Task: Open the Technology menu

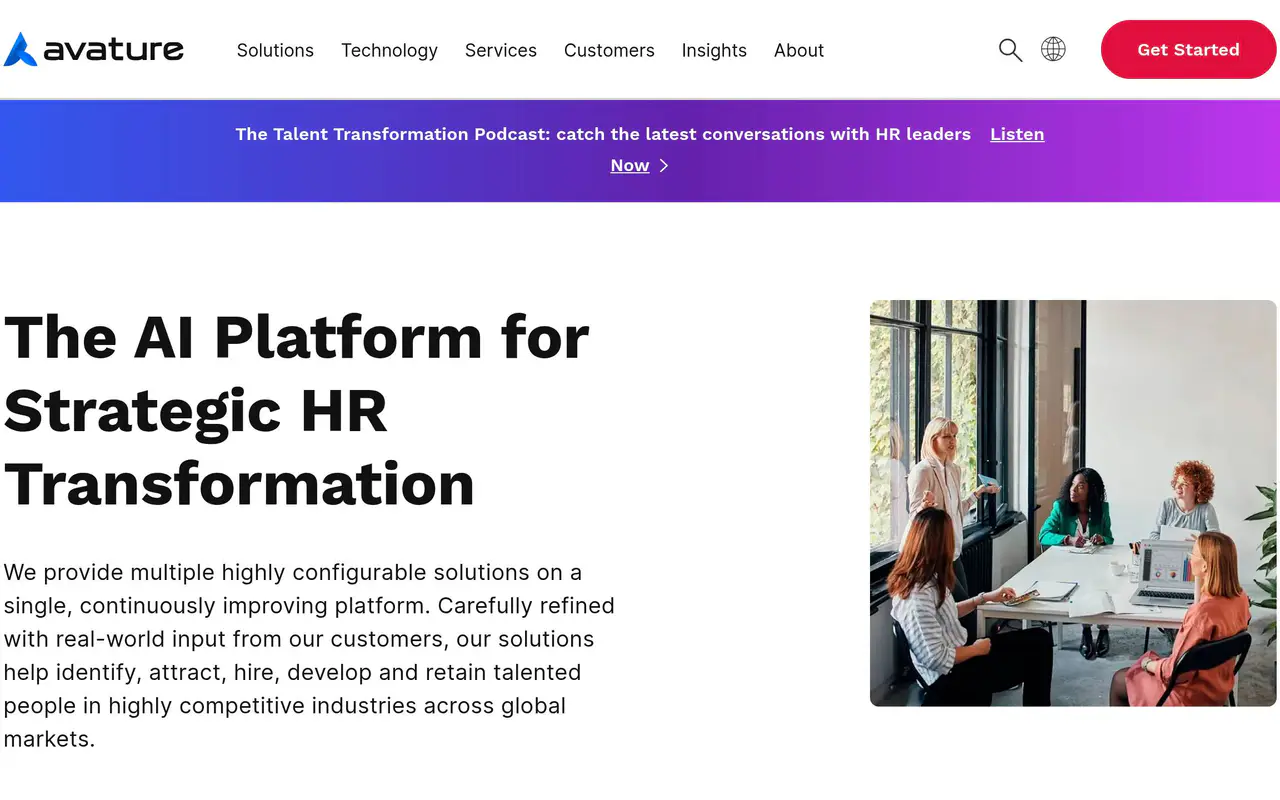Action: click(x=389, y=50)
